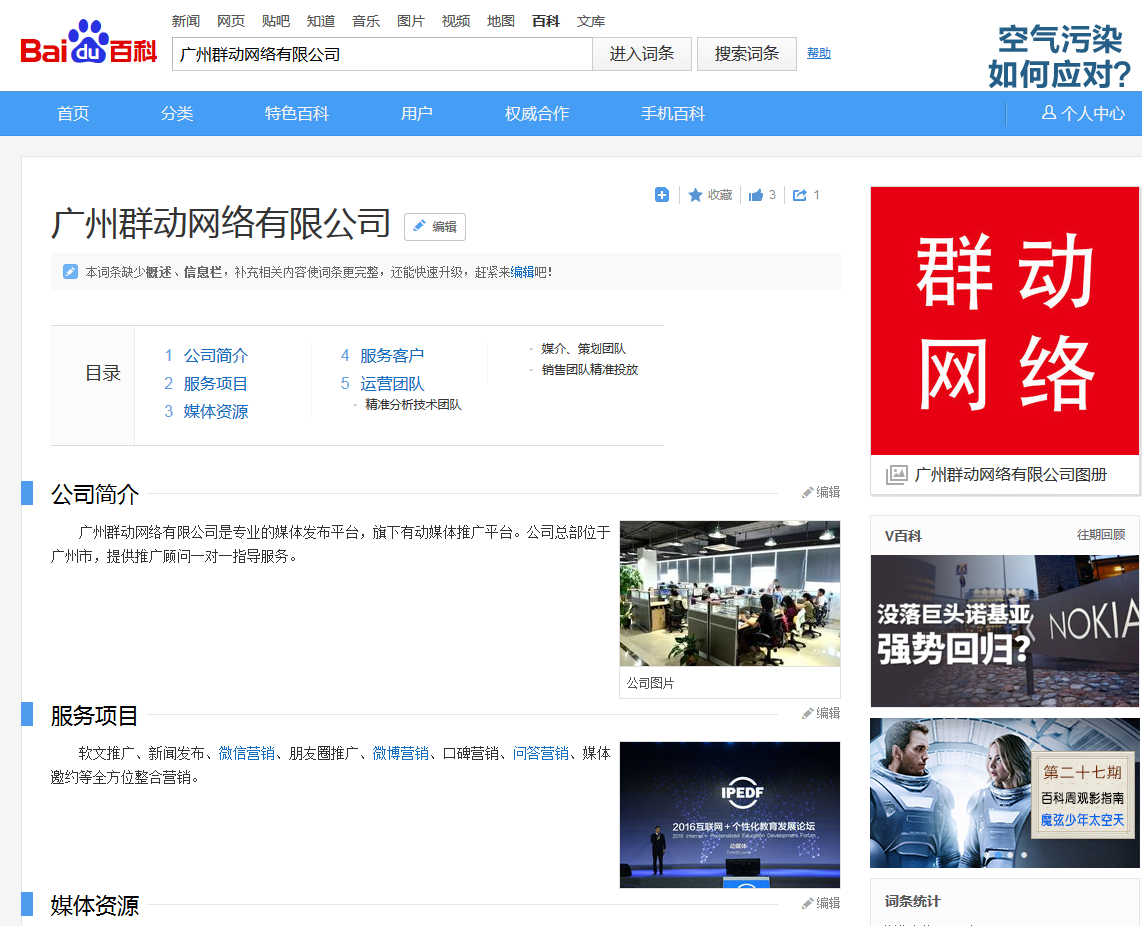
Task: Open the 魔弦少年太空天 link
Action: coord(1082,820)
